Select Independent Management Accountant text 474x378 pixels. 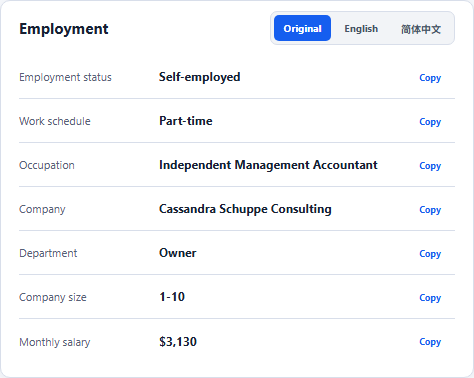[268, 165]
